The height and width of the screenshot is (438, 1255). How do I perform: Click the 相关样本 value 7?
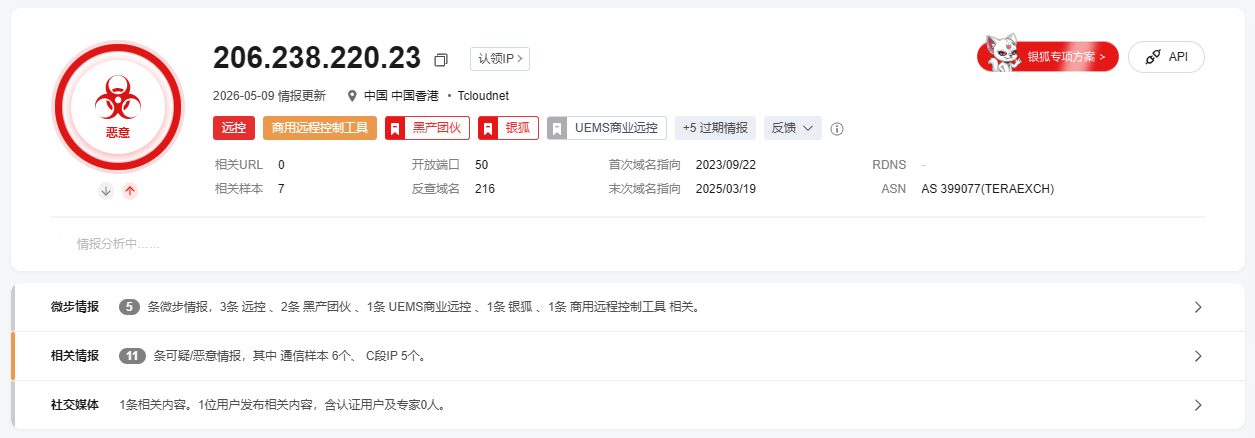point(281,188)
